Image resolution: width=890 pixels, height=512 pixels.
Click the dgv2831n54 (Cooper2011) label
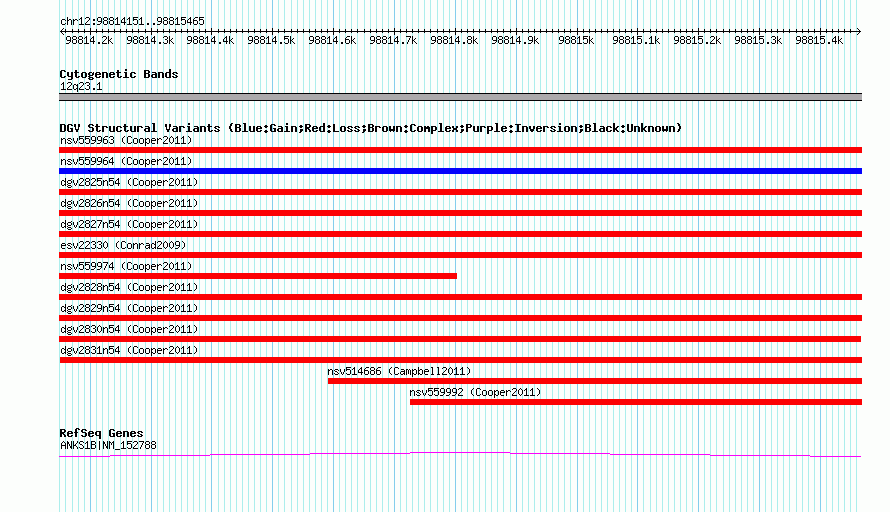pyautogui.click(x=129, y=350)
